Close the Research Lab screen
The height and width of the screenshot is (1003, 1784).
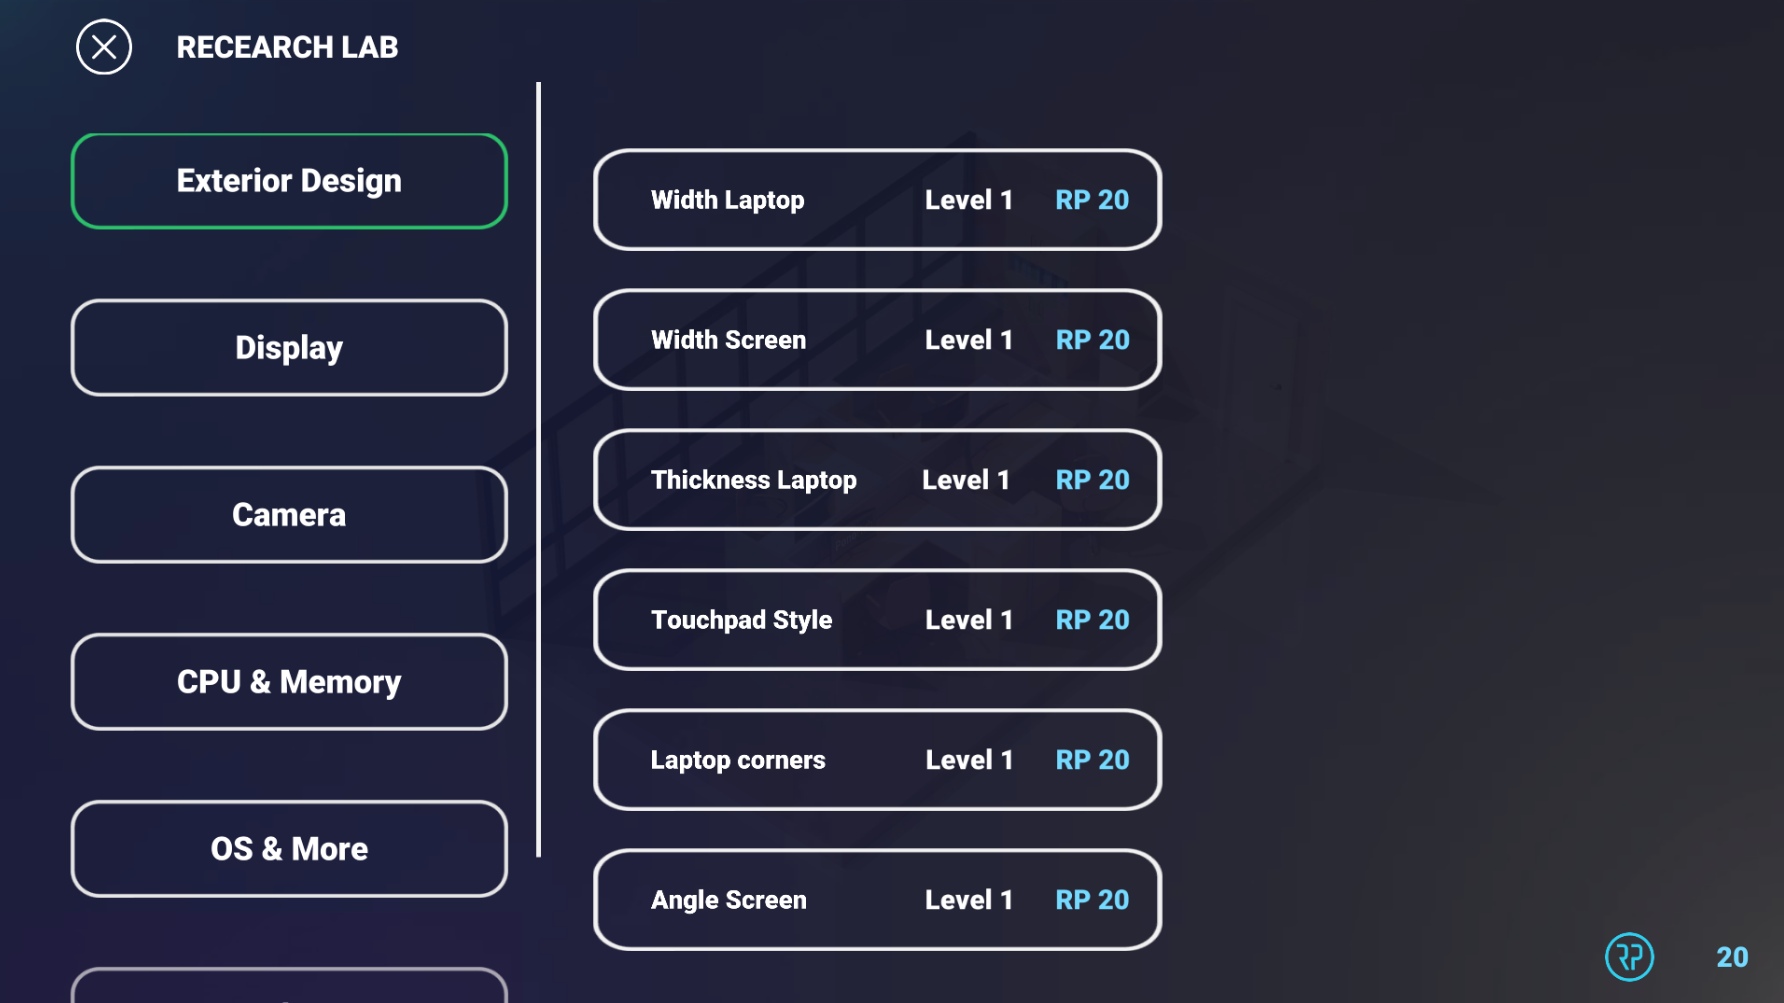[104, 47]
